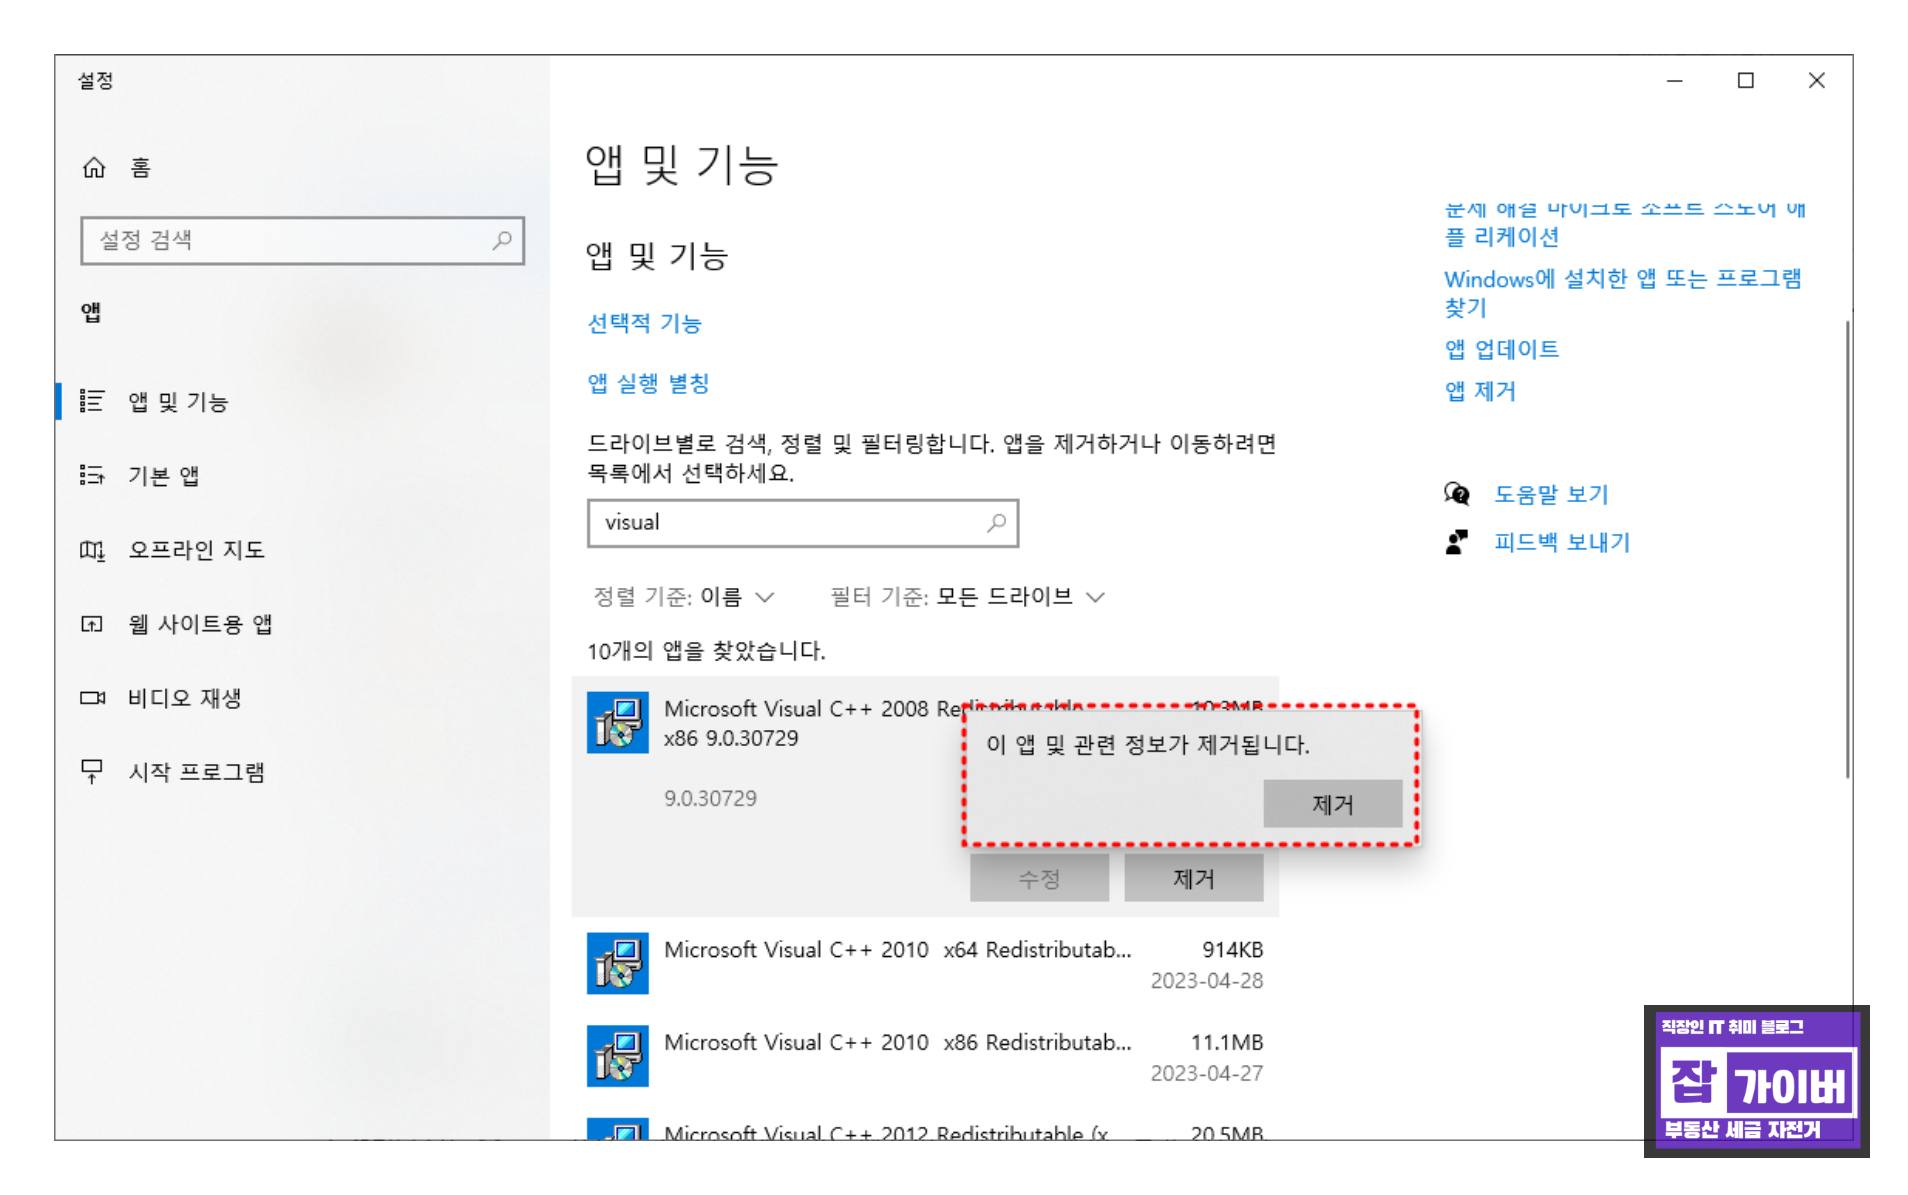The width and height of the screenshot is (1908, 1195).
Task: Click the magnifier in the app list search
Action: point(996,522)
